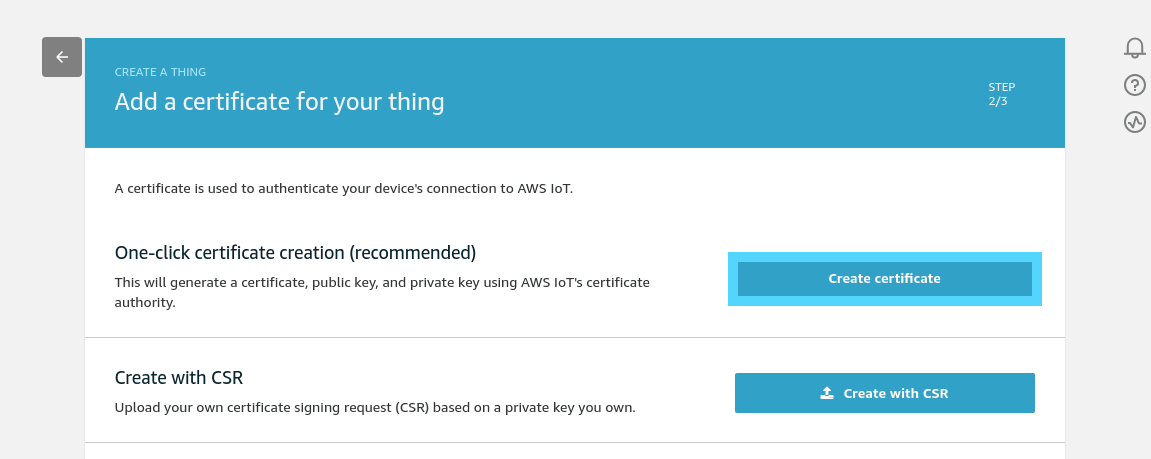This screenshot has width=1151, height=459.
Task: Open the activity monitor pulse icon
Action: 1134,122
